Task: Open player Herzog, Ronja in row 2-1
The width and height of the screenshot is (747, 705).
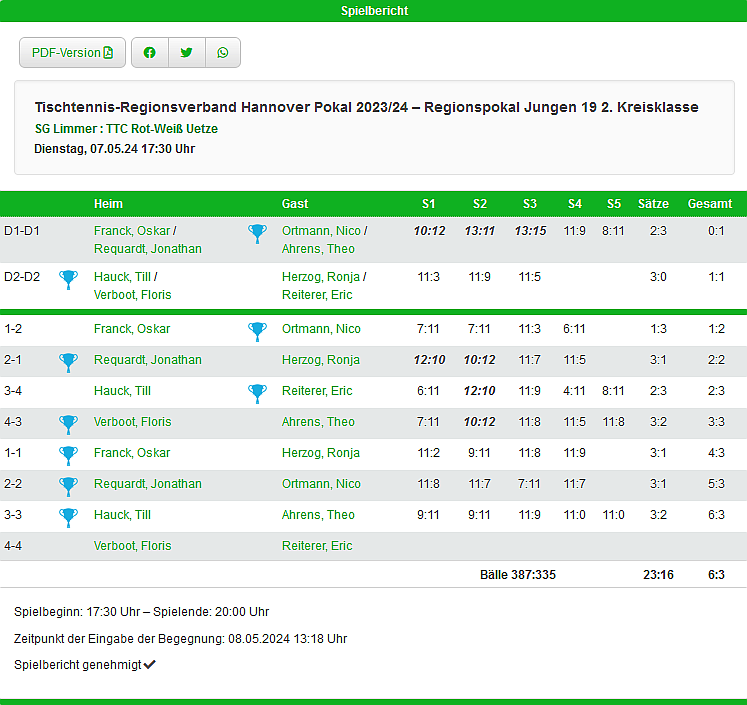Action: (320, 360)
